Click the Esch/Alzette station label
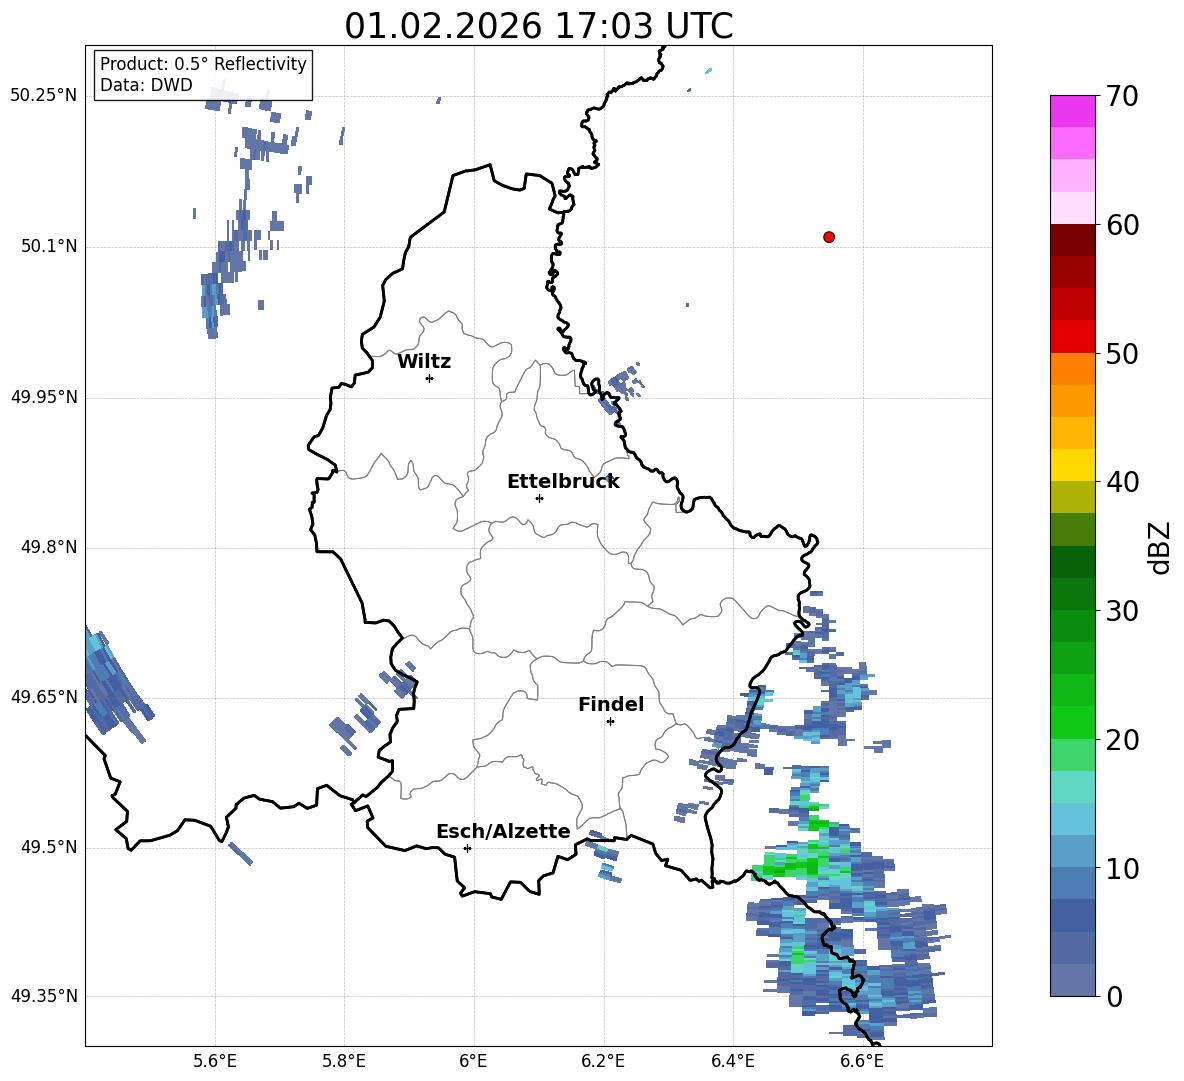Image resolution: width=1184 pixels, height=1081 pixels. click(504, 831)
